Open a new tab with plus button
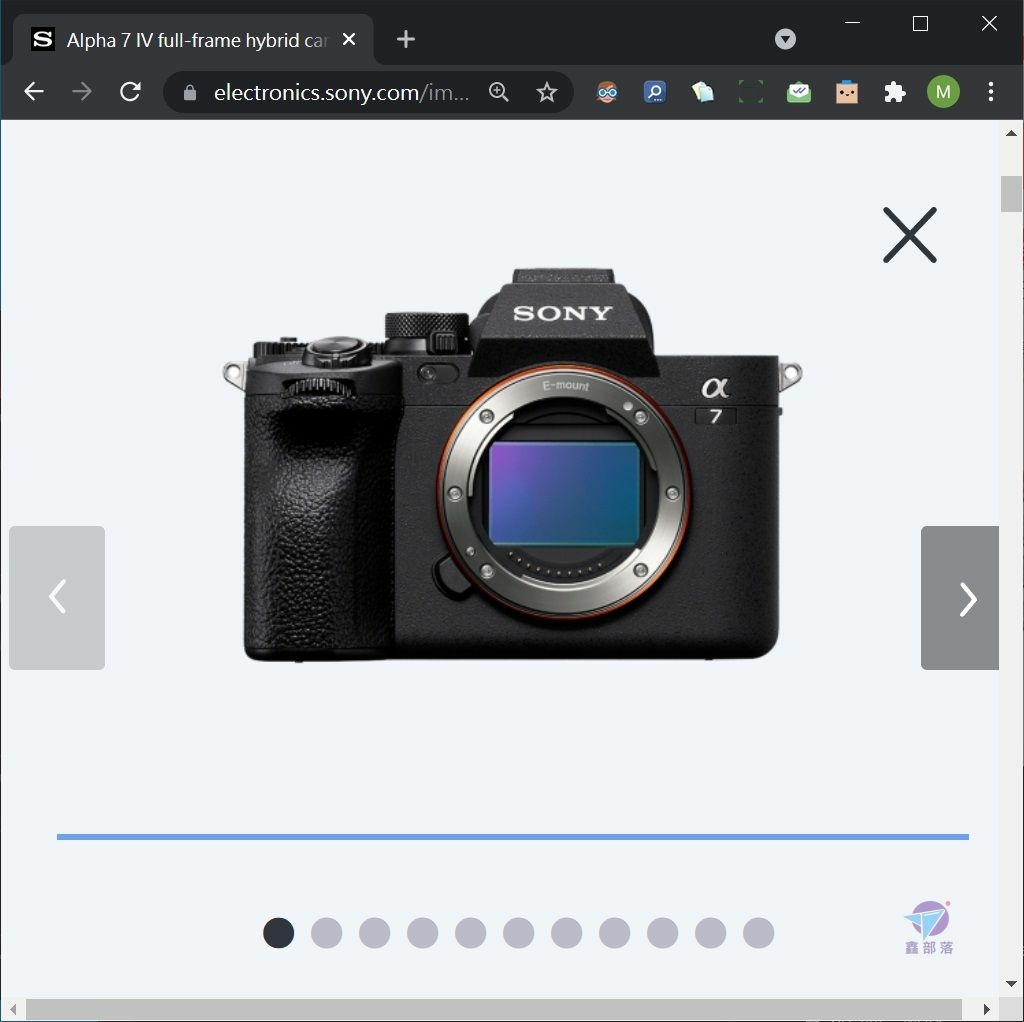The height and width of the screenshot is (1022, 1024). [x=406, y=39]
